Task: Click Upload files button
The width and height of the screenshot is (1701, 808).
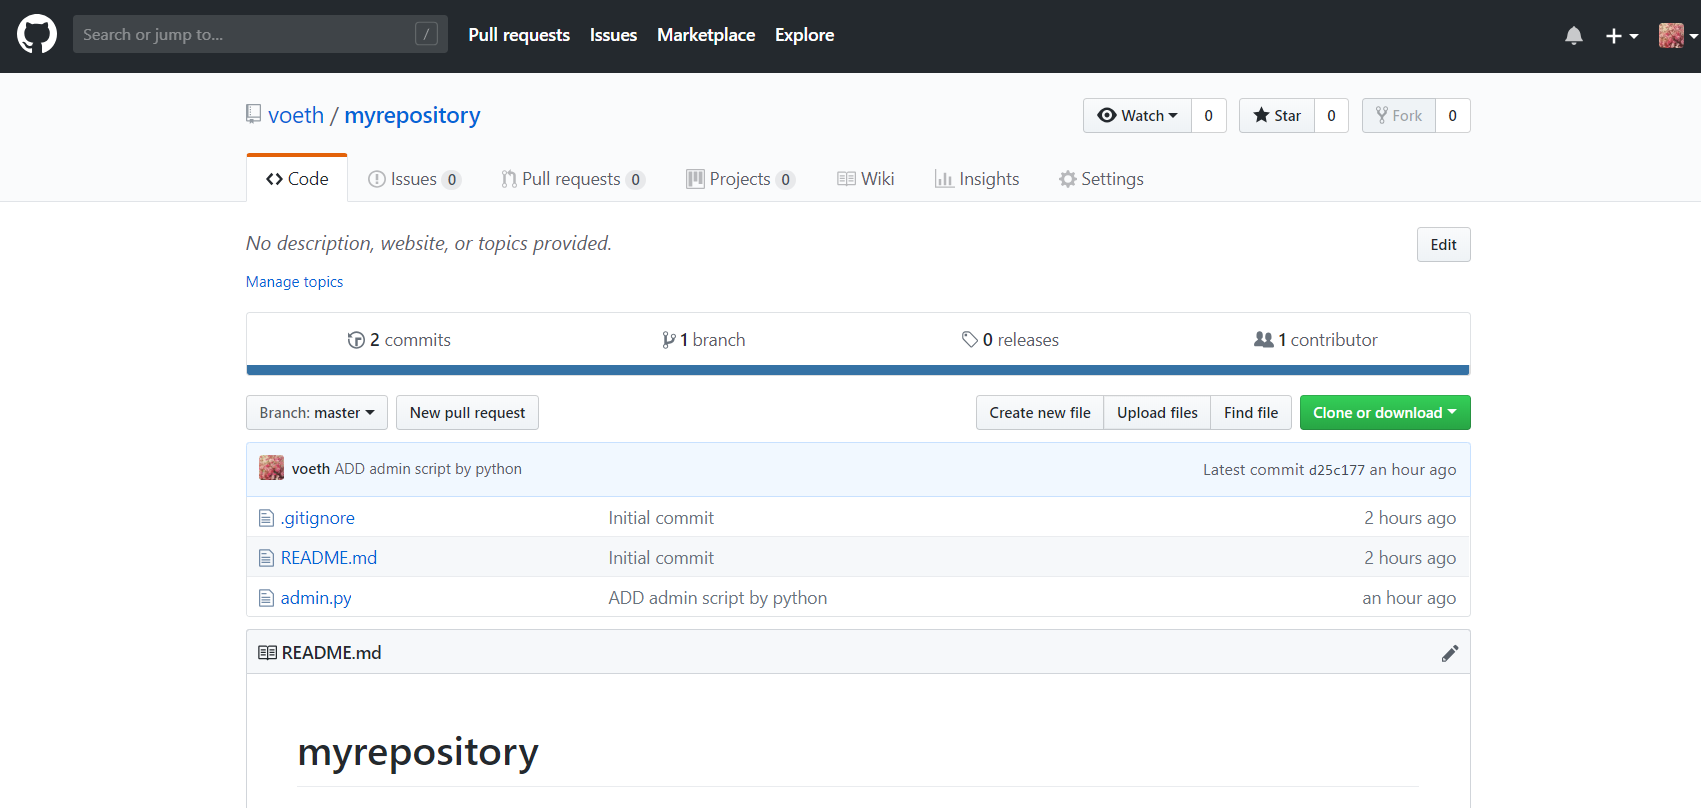Action: 1157,413
